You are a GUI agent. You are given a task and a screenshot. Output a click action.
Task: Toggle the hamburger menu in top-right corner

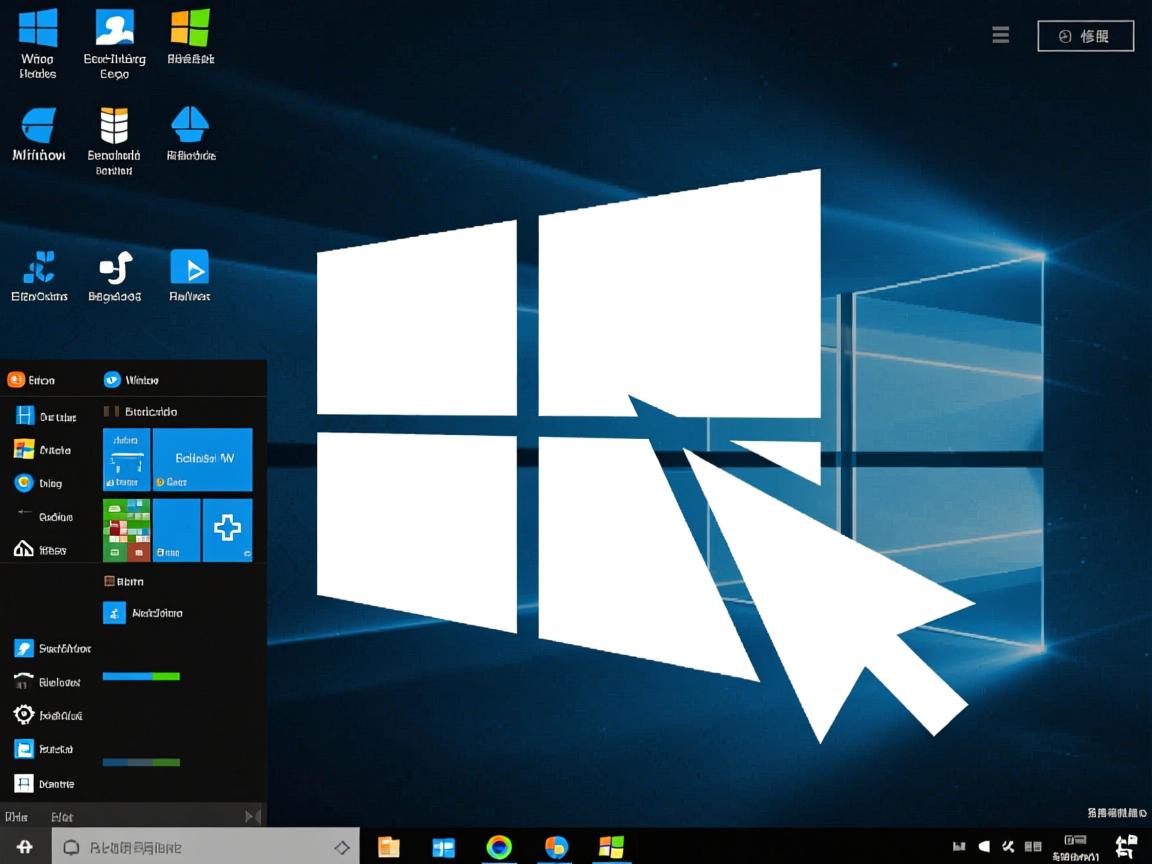[x=1000, y=34]
